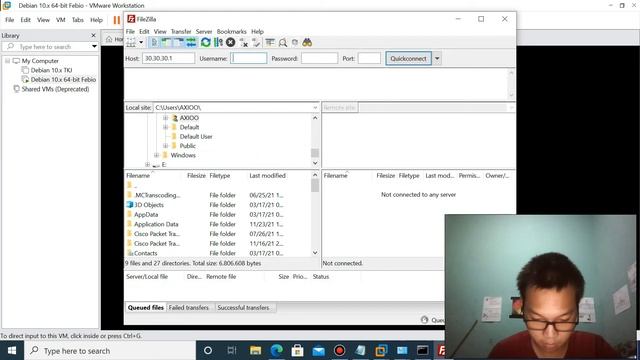This screenshot has width=640, height=360.
Task: Open the FileZilla Server menu
Action: point(204,31)
